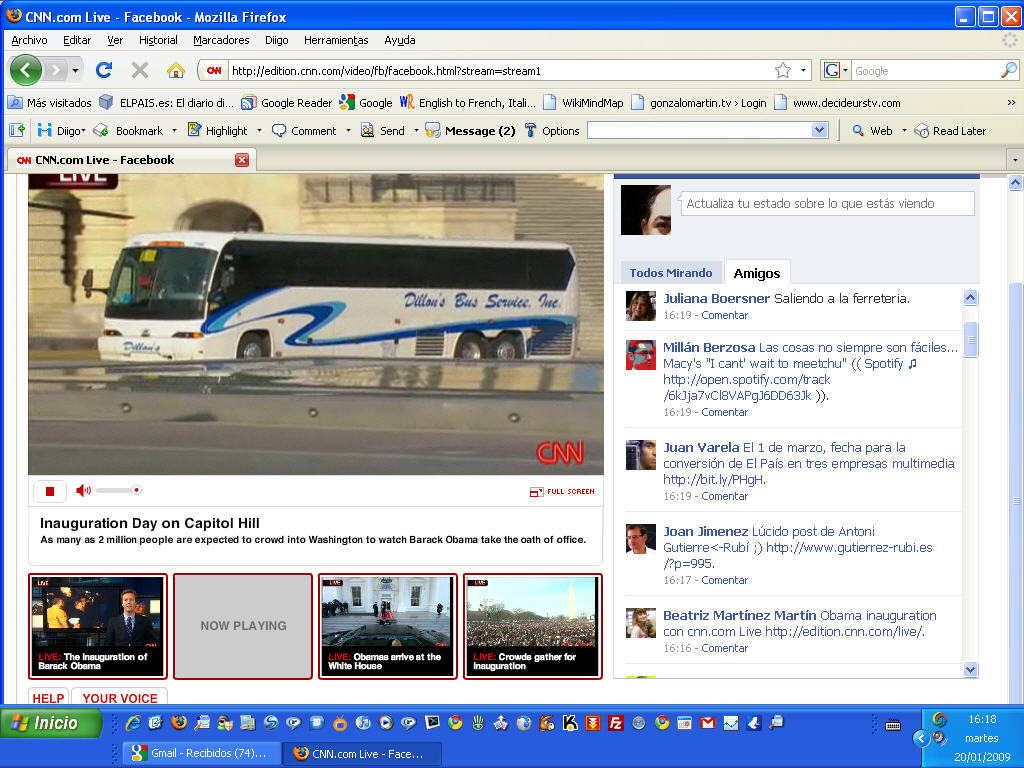Switch to the Todos Mirando tab
This screenshot has width=1024, height=768.
click(671, 273)
